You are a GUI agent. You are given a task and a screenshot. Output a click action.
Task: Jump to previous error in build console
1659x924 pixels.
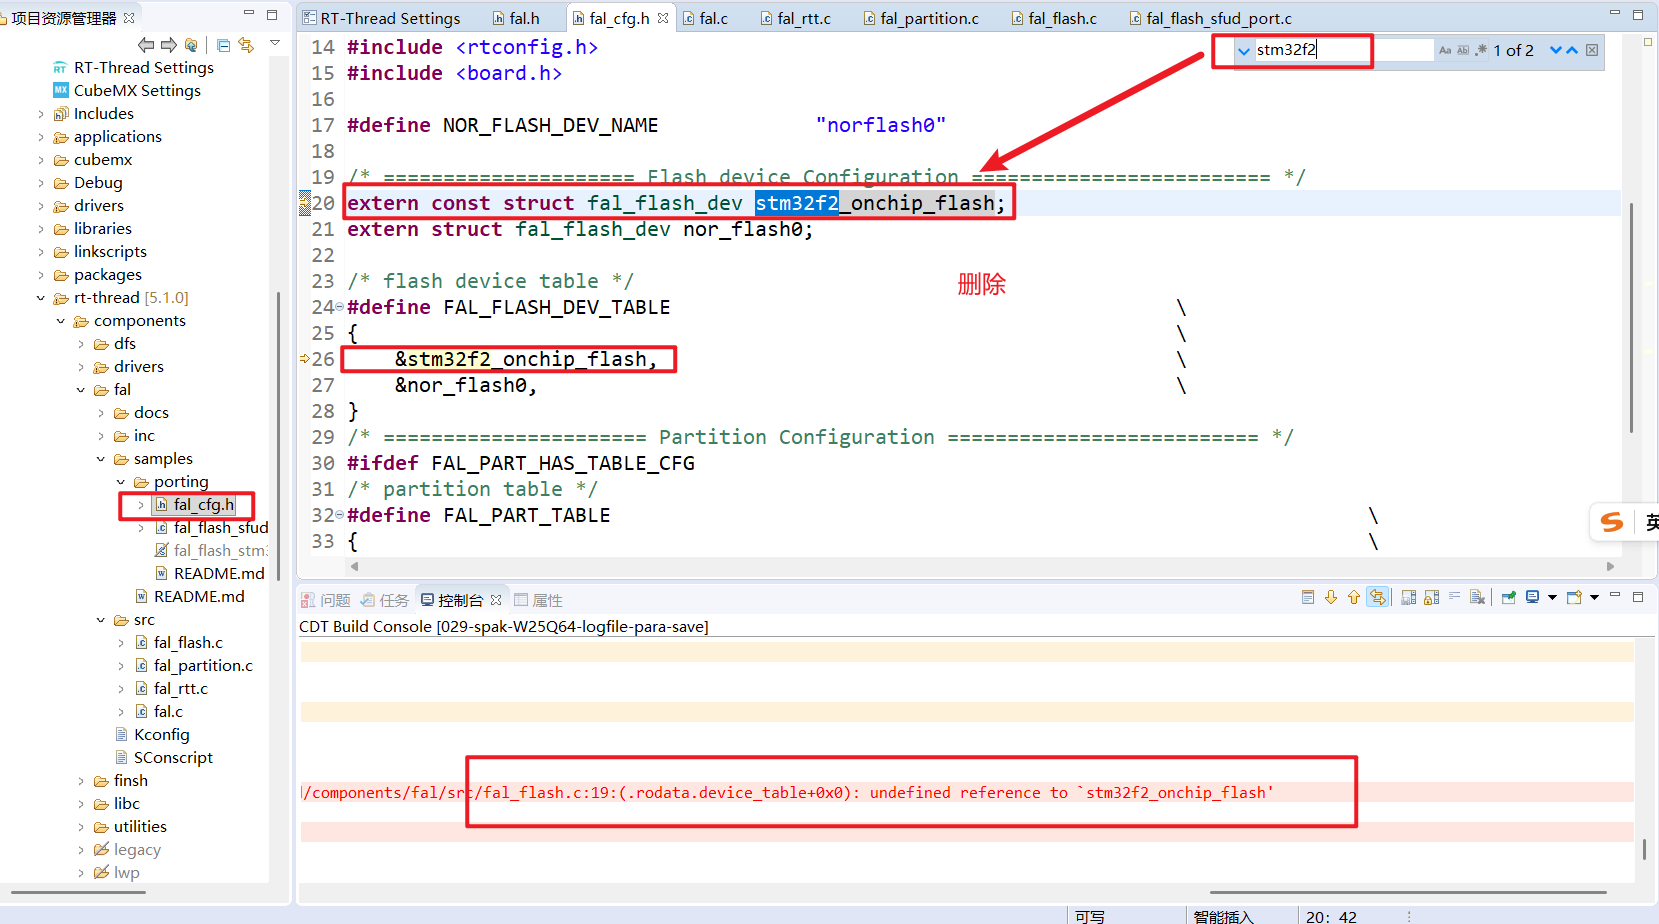(x=1354, y=597)
